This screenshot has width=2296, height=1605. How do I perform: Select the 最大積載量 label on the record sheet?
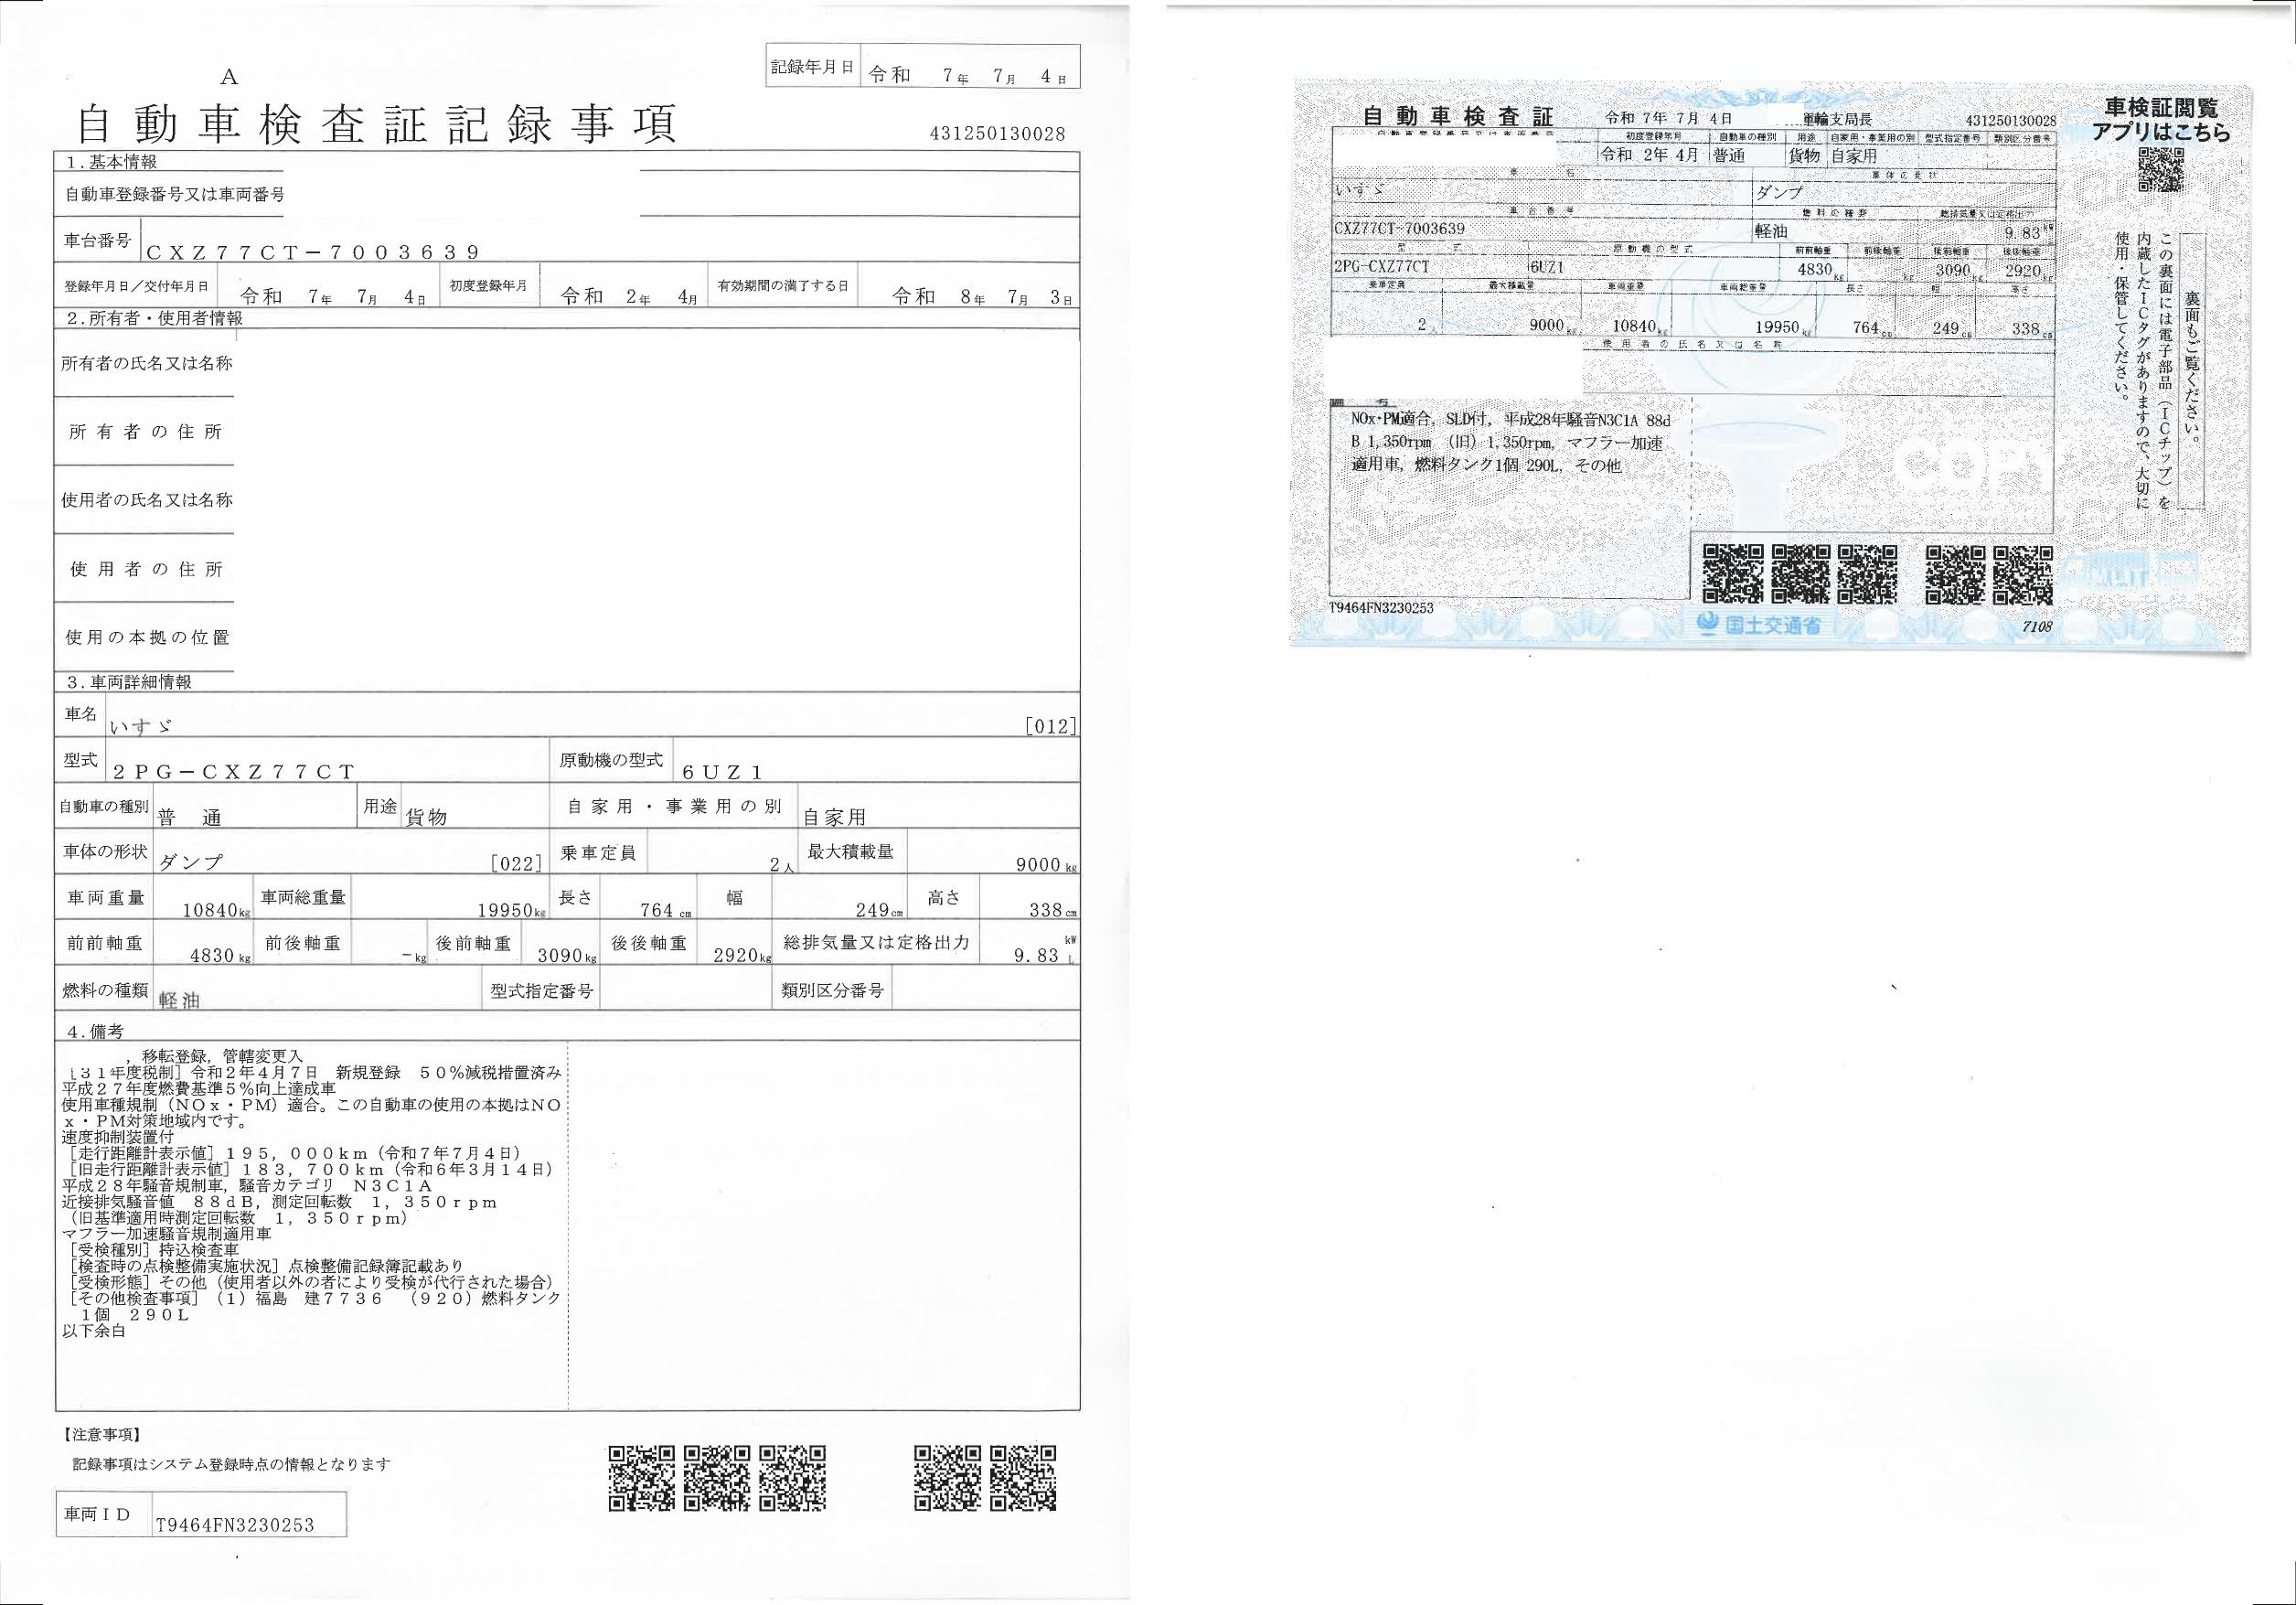coord(850,852)
